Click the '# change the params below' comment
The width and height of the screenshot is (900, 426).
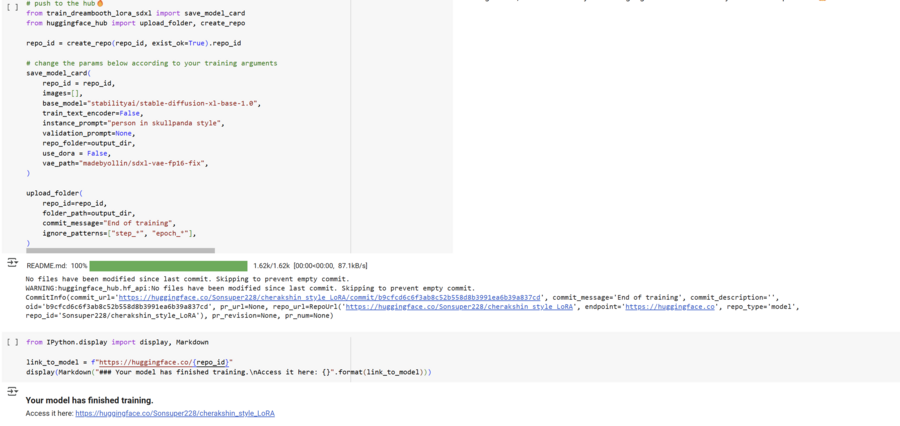point(152,63)
